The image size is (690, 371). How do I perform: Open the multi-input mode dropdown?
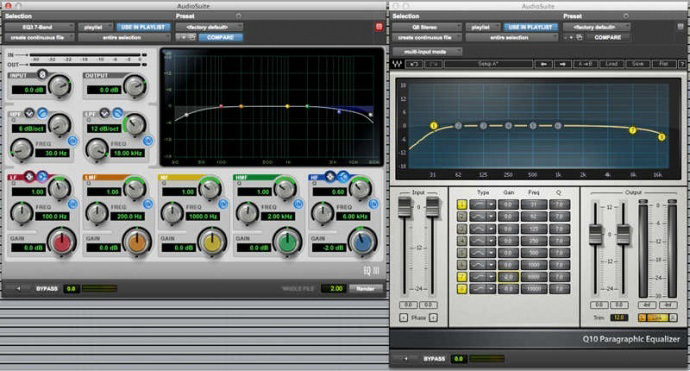pos(427,51)
